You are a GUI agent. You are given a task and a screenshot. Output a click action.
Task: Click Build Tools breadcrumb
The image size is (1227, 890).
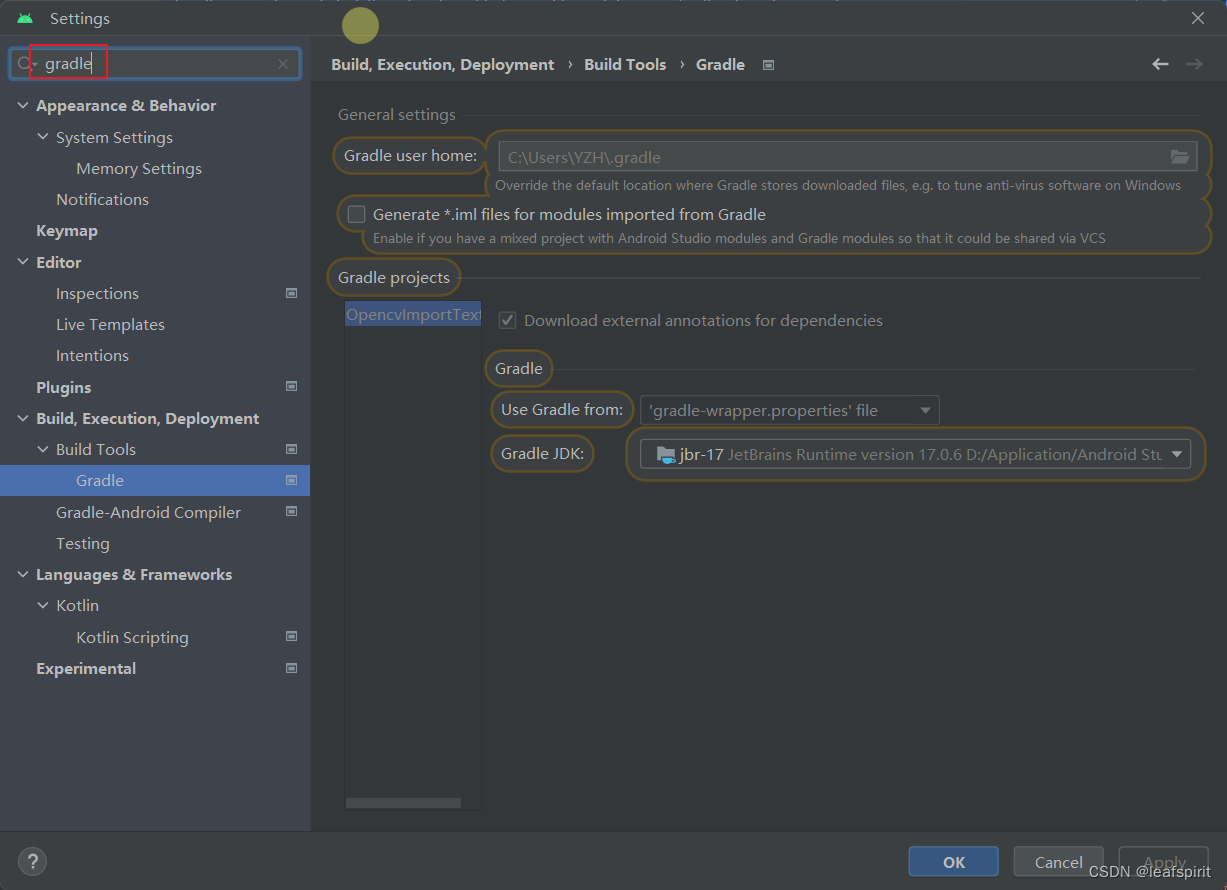(625, 64)
